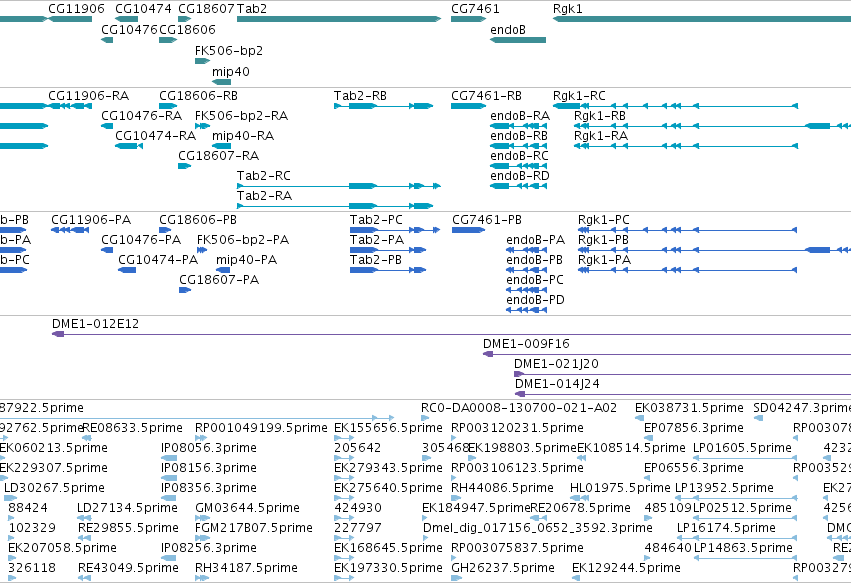Viewport: 851px width, 583px height.
Task: Click the Rgk1-RA transcript label
Action: point(601,136)
